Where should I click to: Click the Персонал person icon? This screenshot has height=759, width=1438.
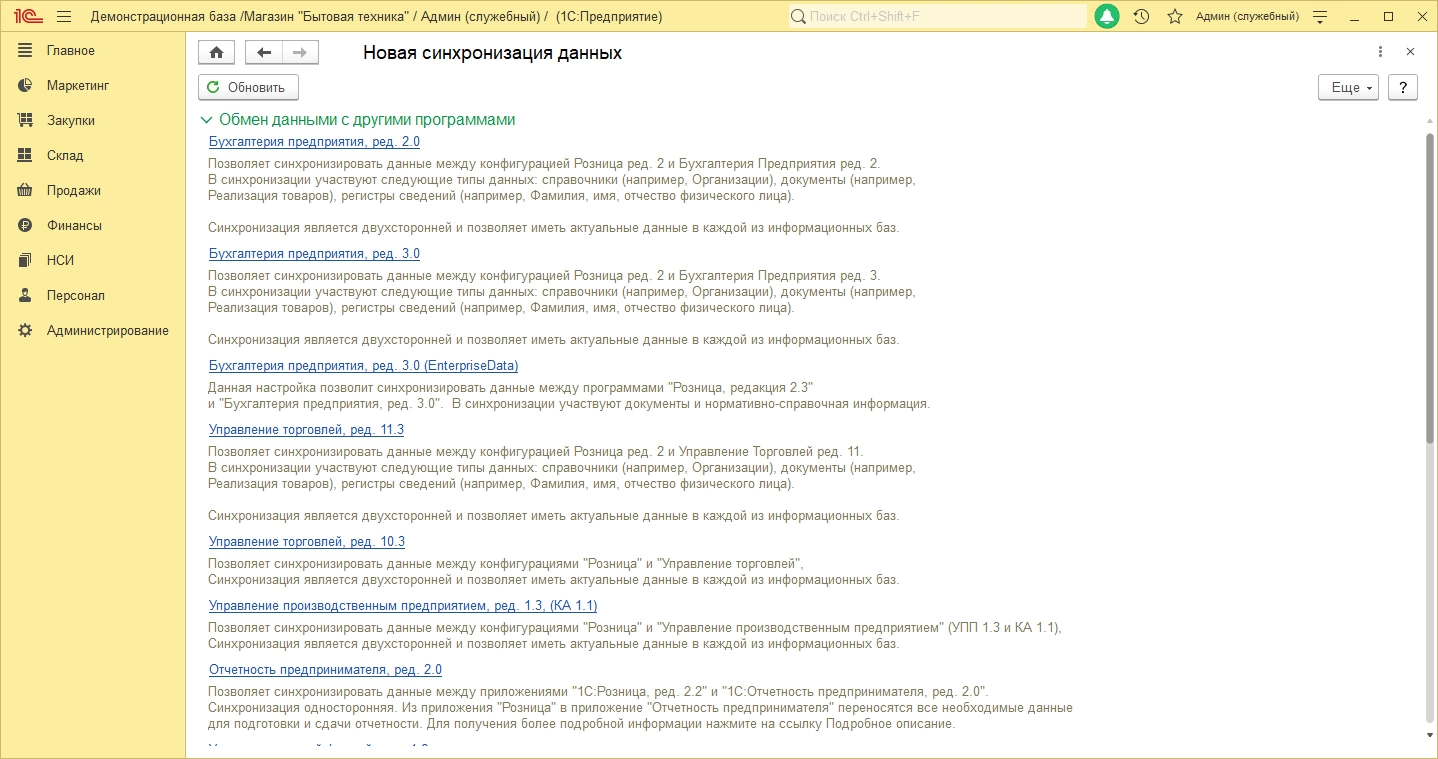(26, 296)
